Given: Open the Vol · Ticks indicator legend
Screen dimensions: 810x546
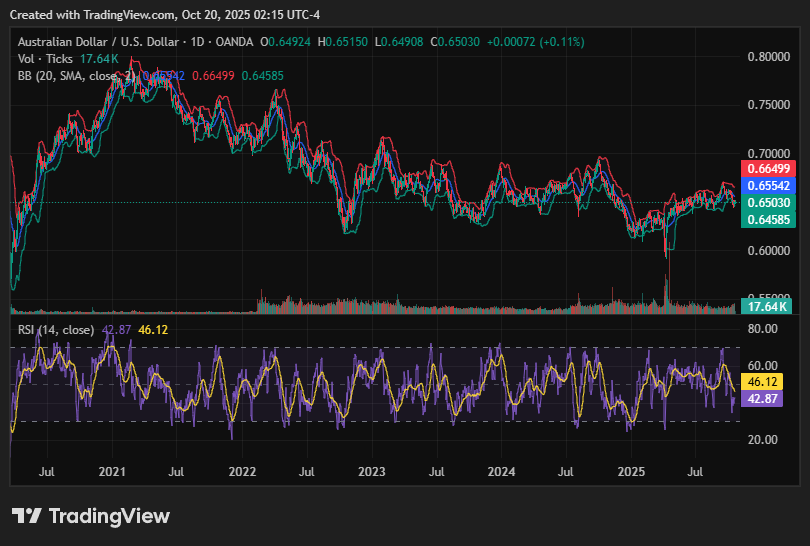Looking at the screenshot, I should click(47, 59).
